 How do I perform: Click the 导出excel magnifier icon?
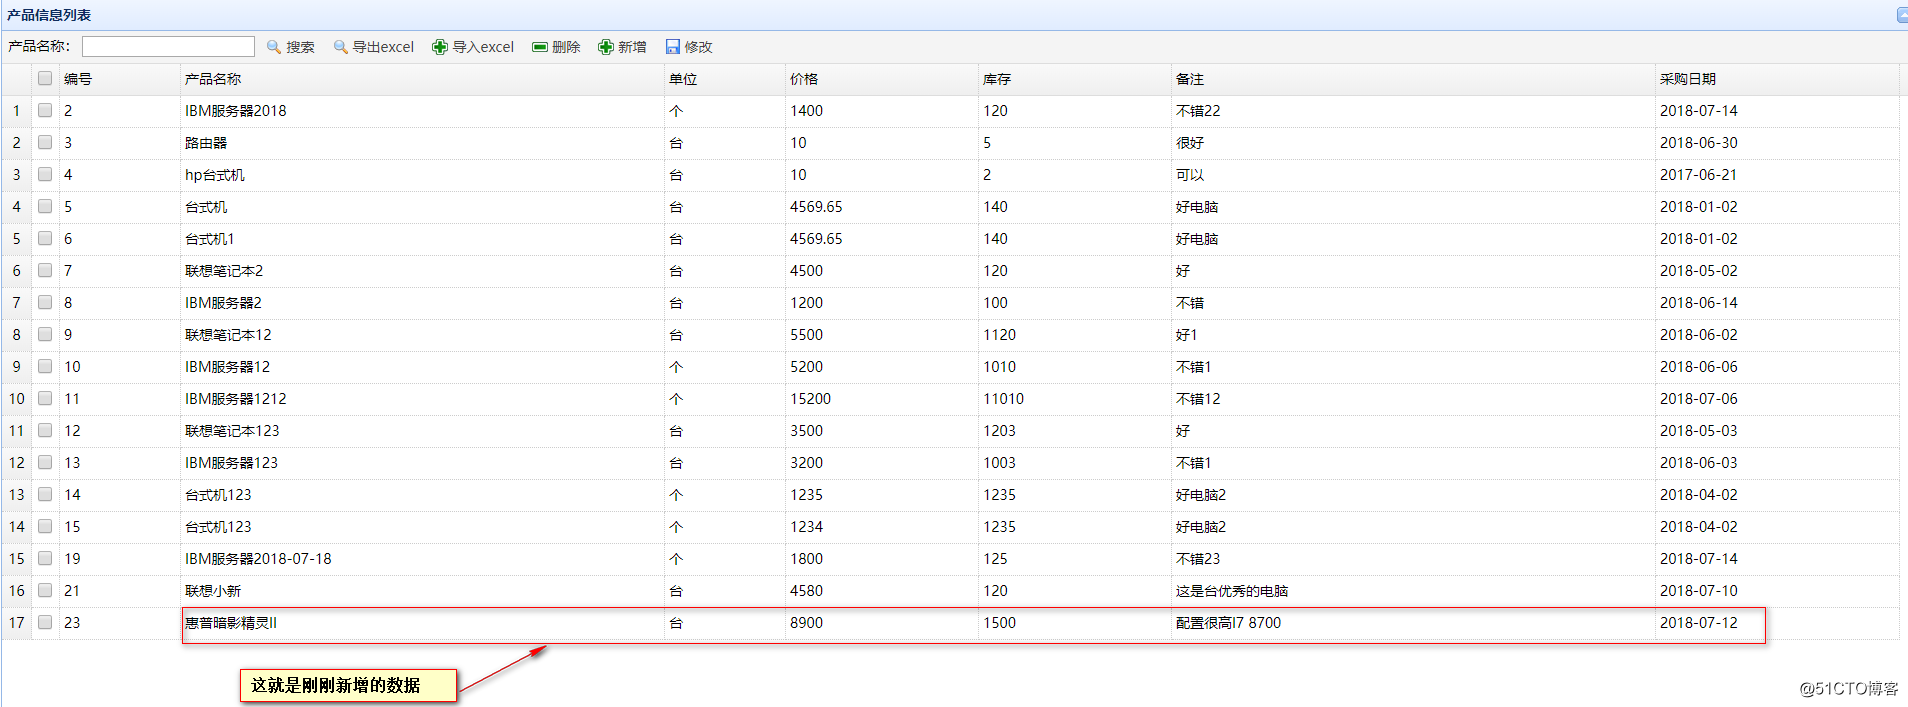point(340,47)
